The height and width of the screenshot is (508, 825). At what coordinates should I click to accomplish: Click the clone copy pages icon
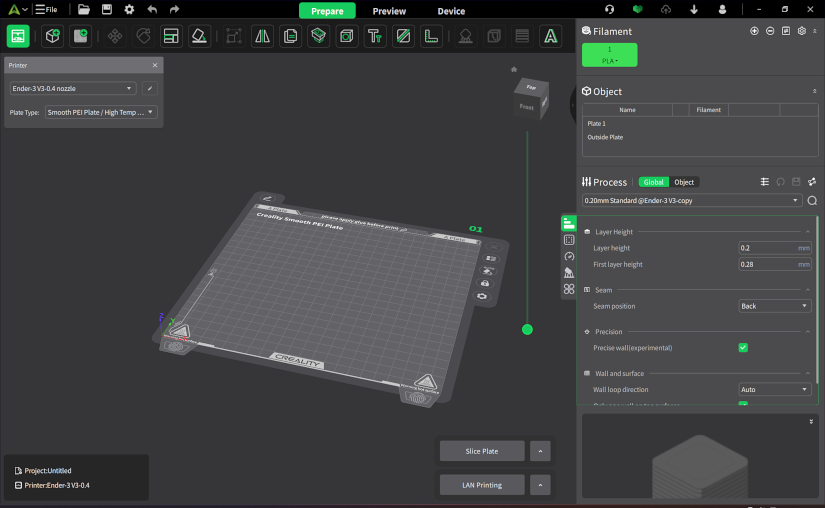[290, 36]
